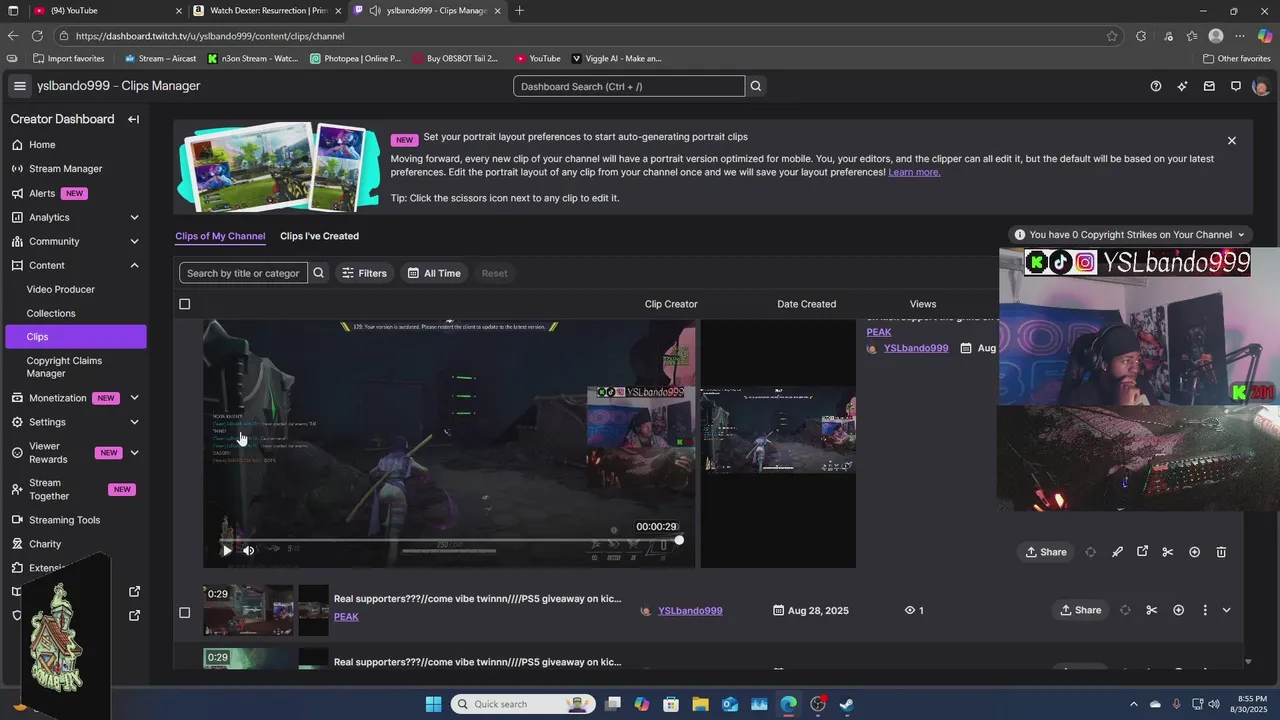Expand the Viewer Rewards sidebar section
The height and width of the screenshot is (720, 1280).
pyautogui.click(x=134, y=453)
